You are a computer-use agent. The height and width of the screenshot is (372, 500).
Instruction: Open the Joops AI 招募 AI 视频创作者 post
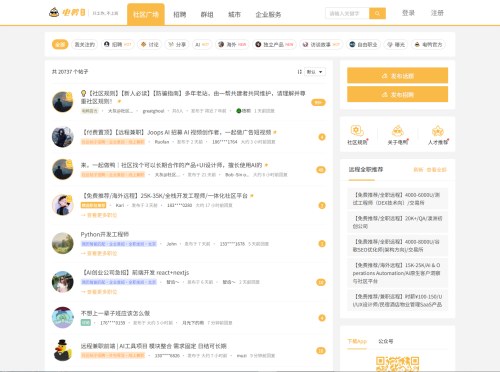click(x=177, y=132)
